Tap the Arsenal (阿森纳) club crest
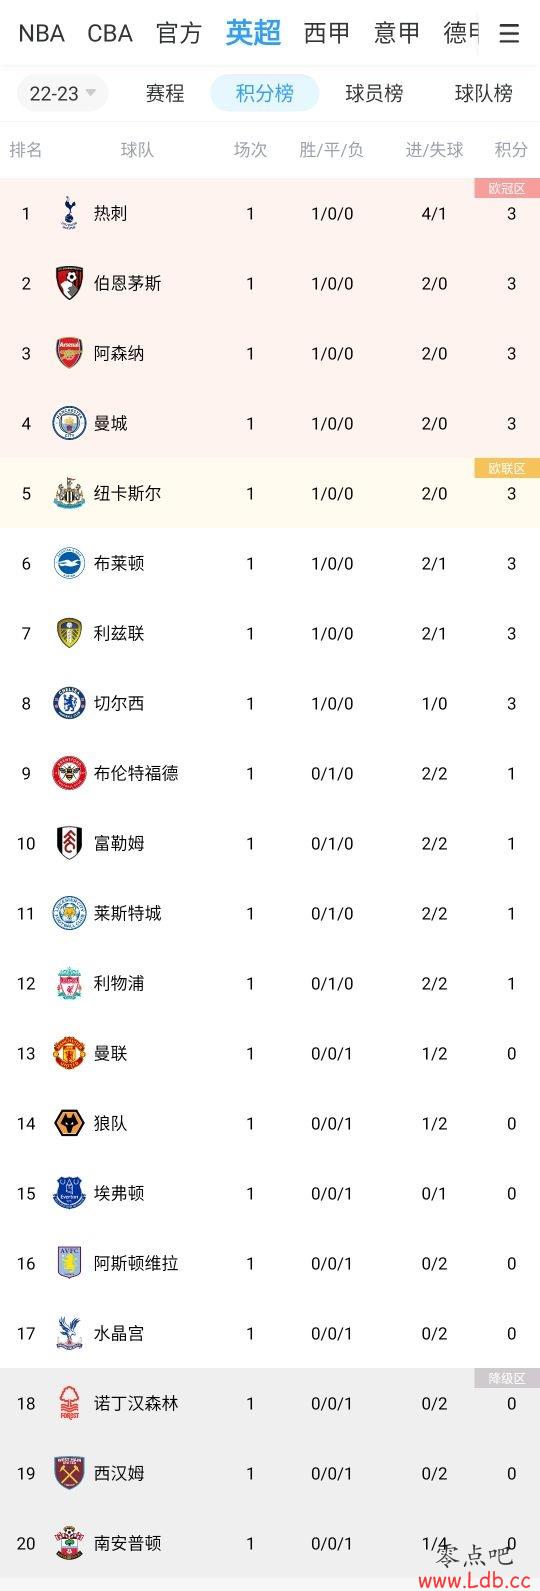 point(69,353)
